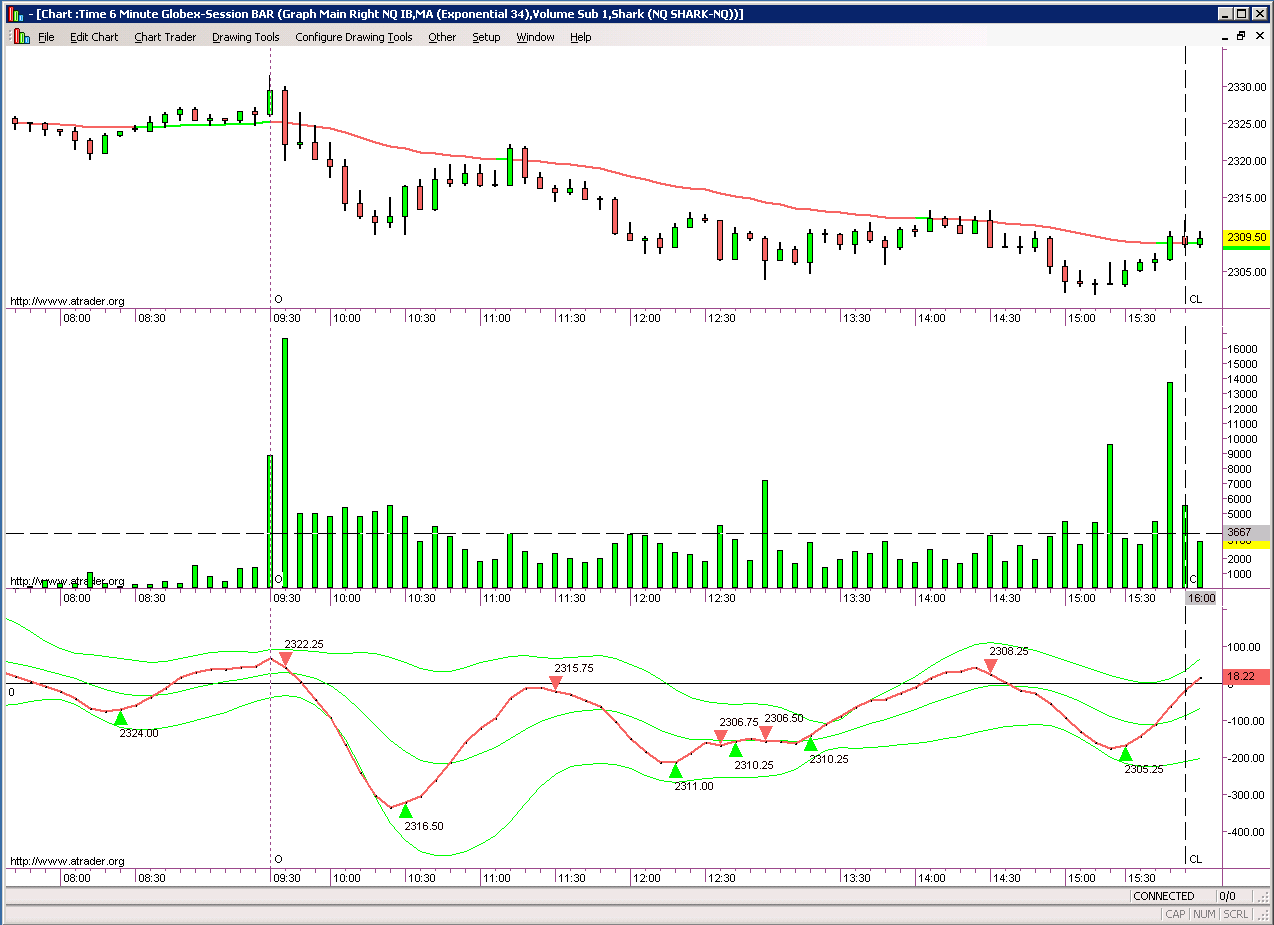Minimize the inner chart window

[1227, 36]
